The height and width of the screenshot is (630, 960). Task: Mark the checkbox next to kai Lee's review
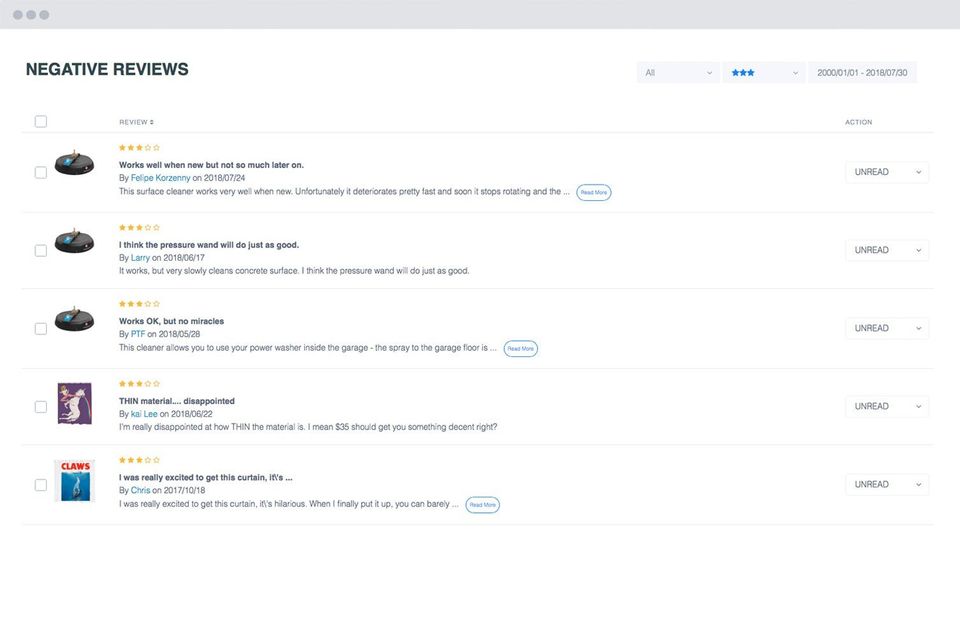[41, 407]
